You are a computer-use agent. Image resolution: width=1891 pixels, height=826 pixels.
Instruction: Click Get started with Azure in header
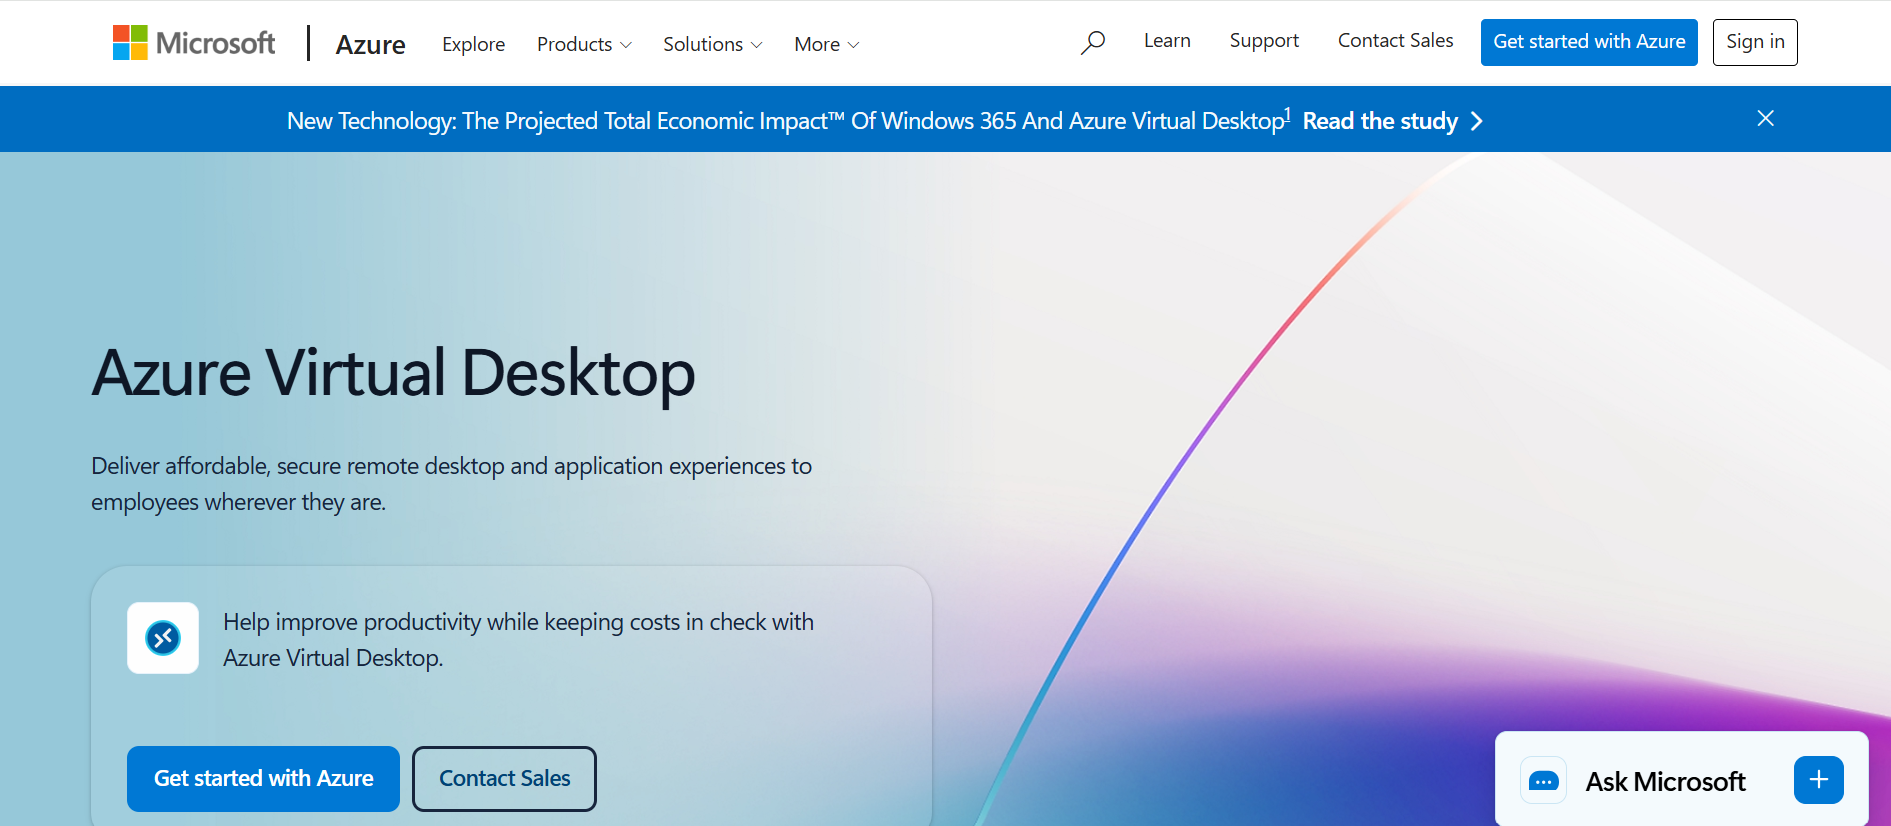click(1589, 42)
